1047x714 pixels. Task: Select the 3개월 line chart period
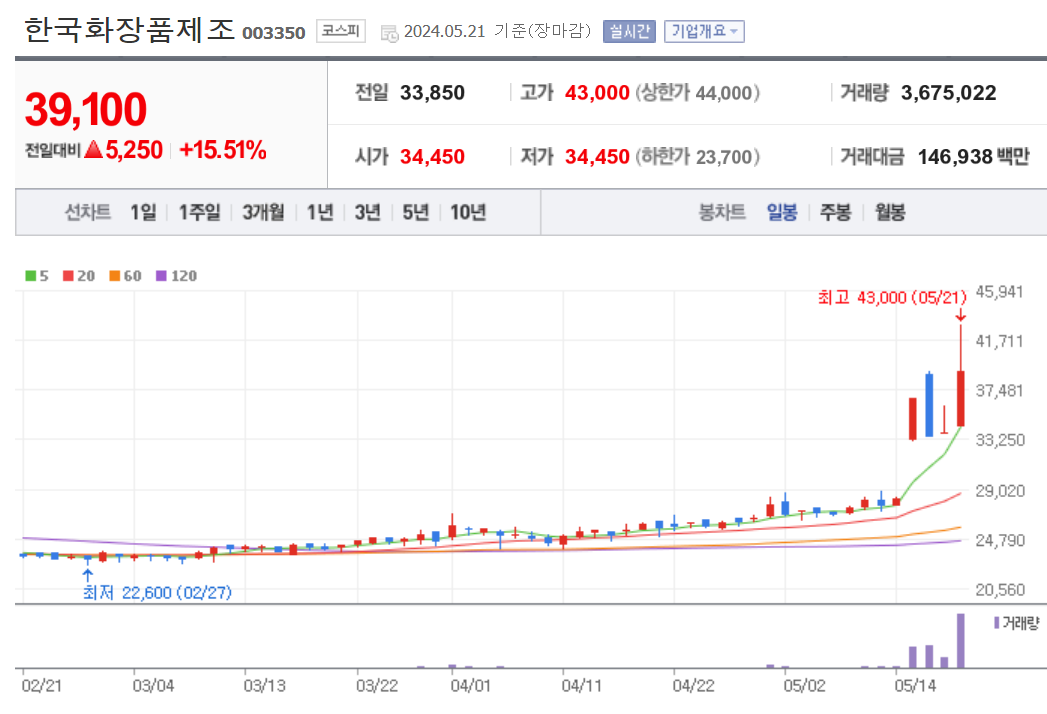click(263, 212)
